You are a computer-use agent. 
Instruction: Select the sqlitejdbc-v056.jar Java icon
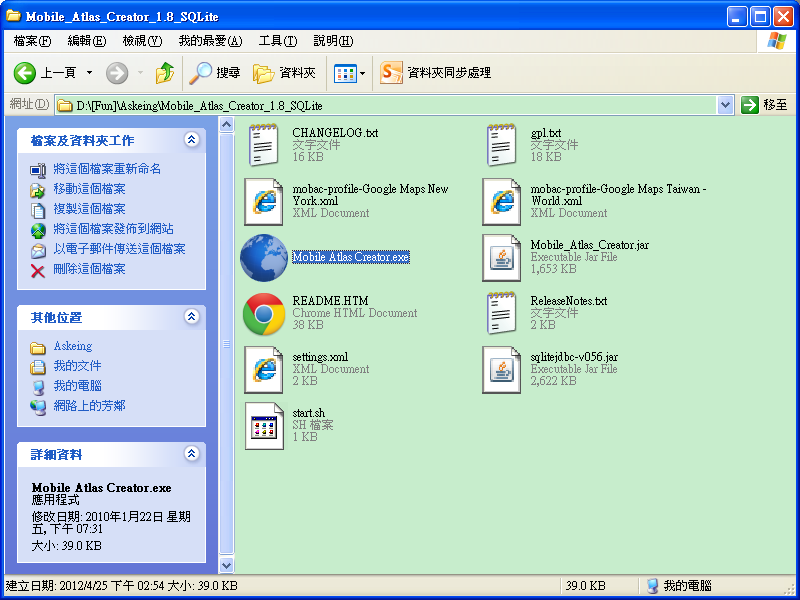tap(501, 370)
